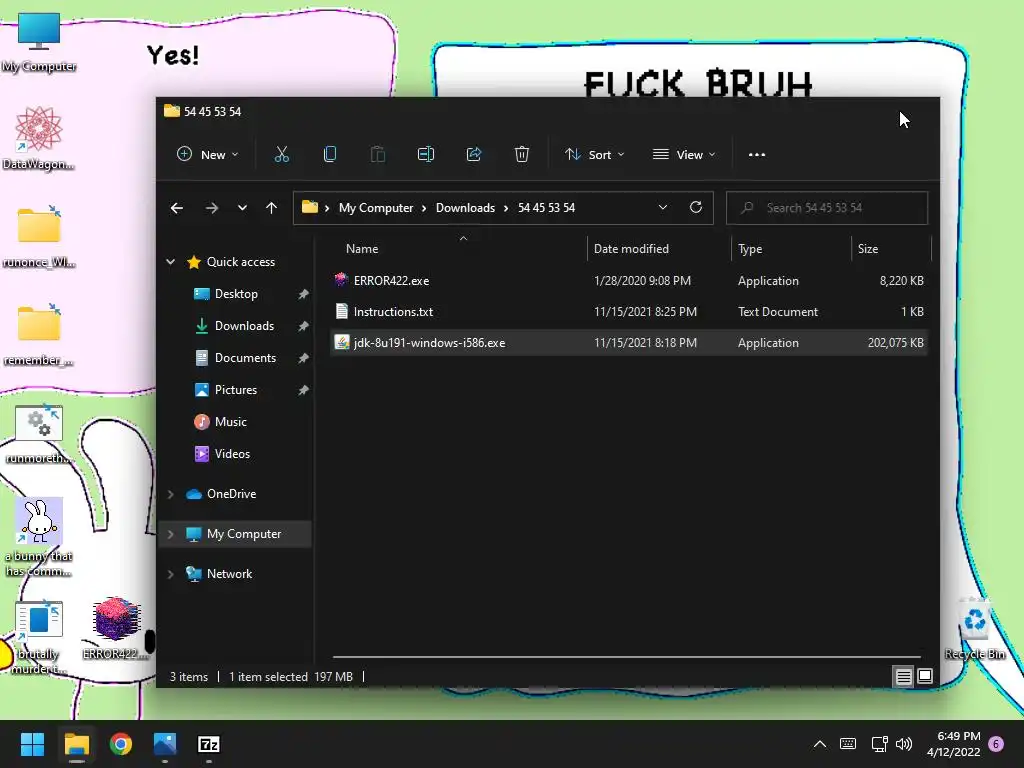
Task: Click the Copy icon in toolbar
Action: (330, 155)
